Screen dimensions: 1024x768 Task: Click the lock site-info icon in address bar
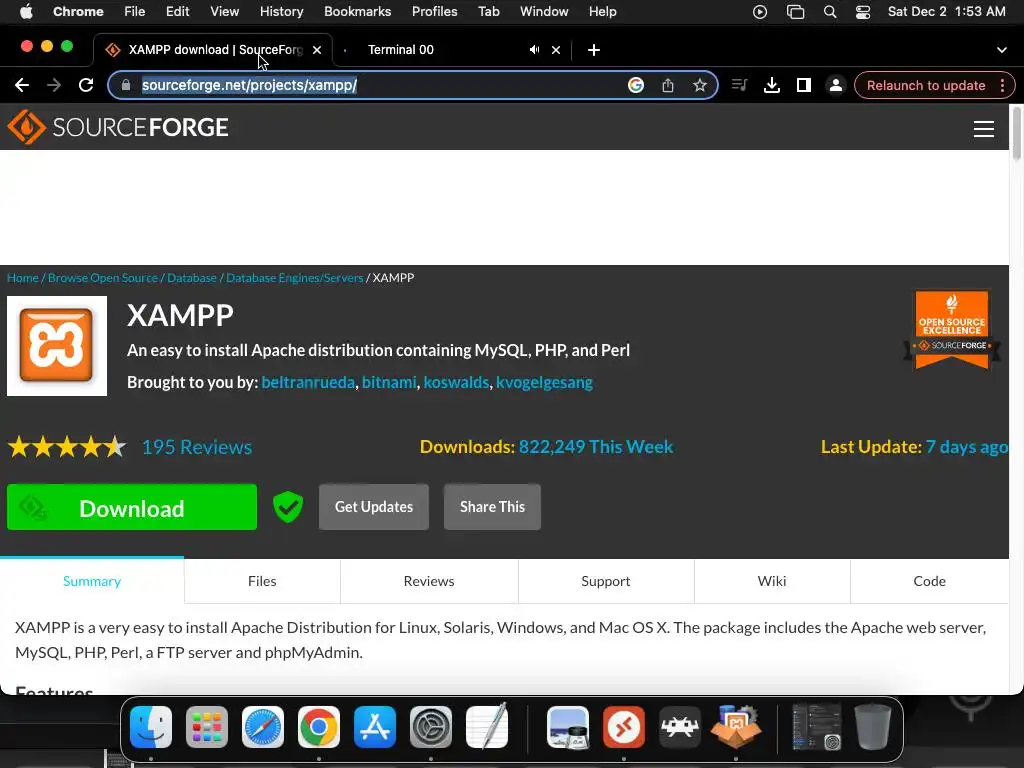(126, 85)
